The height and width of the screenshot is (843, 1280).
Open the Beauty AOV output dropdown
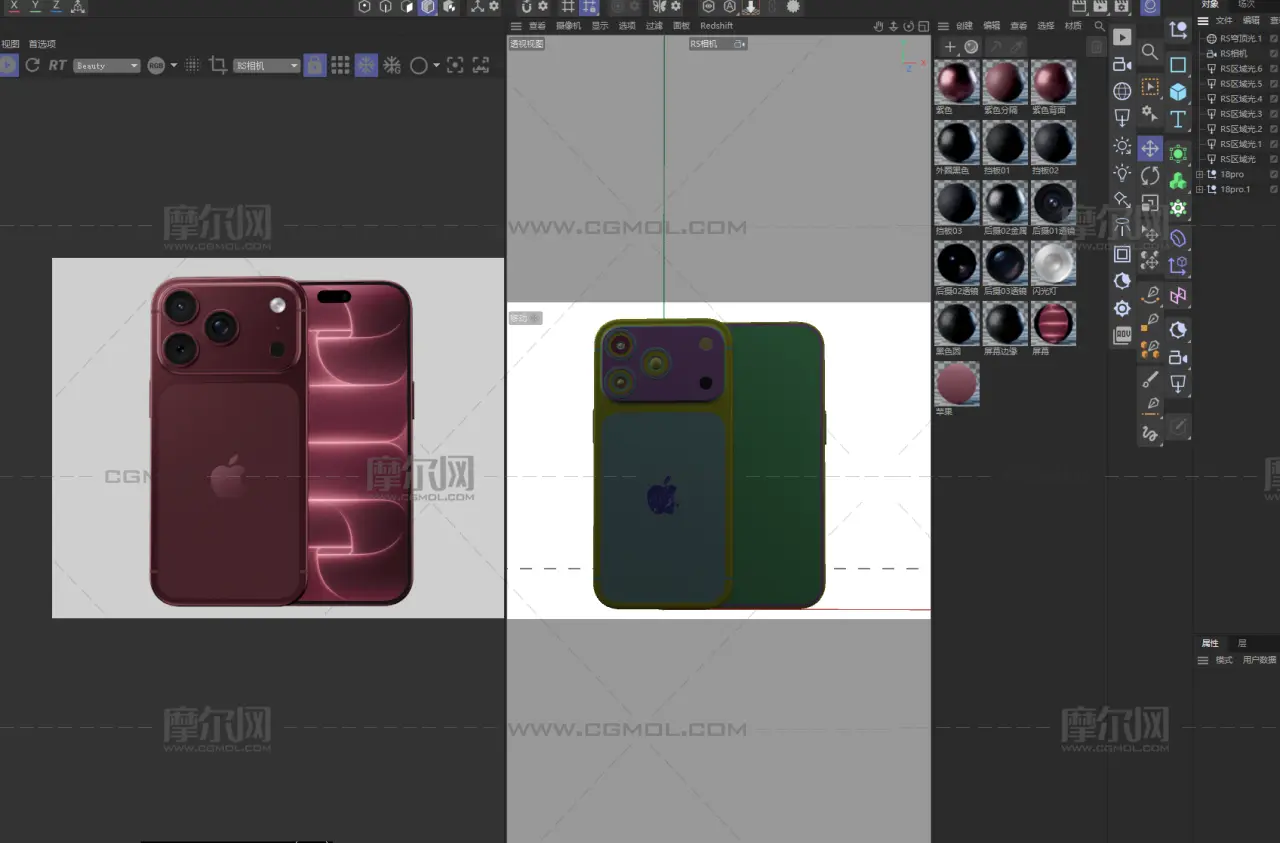pos(106,66)
